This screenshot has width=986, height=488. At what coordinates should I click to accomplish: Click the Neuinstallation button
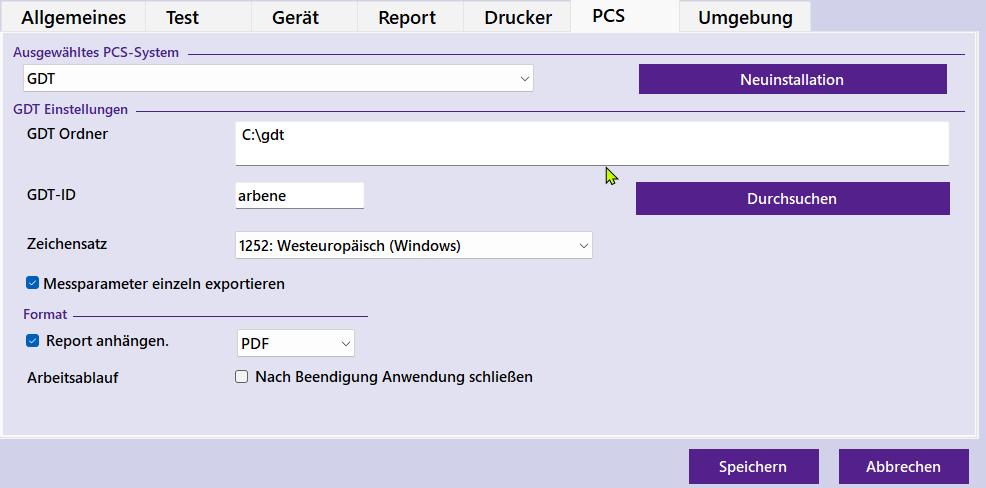[792, 79]
